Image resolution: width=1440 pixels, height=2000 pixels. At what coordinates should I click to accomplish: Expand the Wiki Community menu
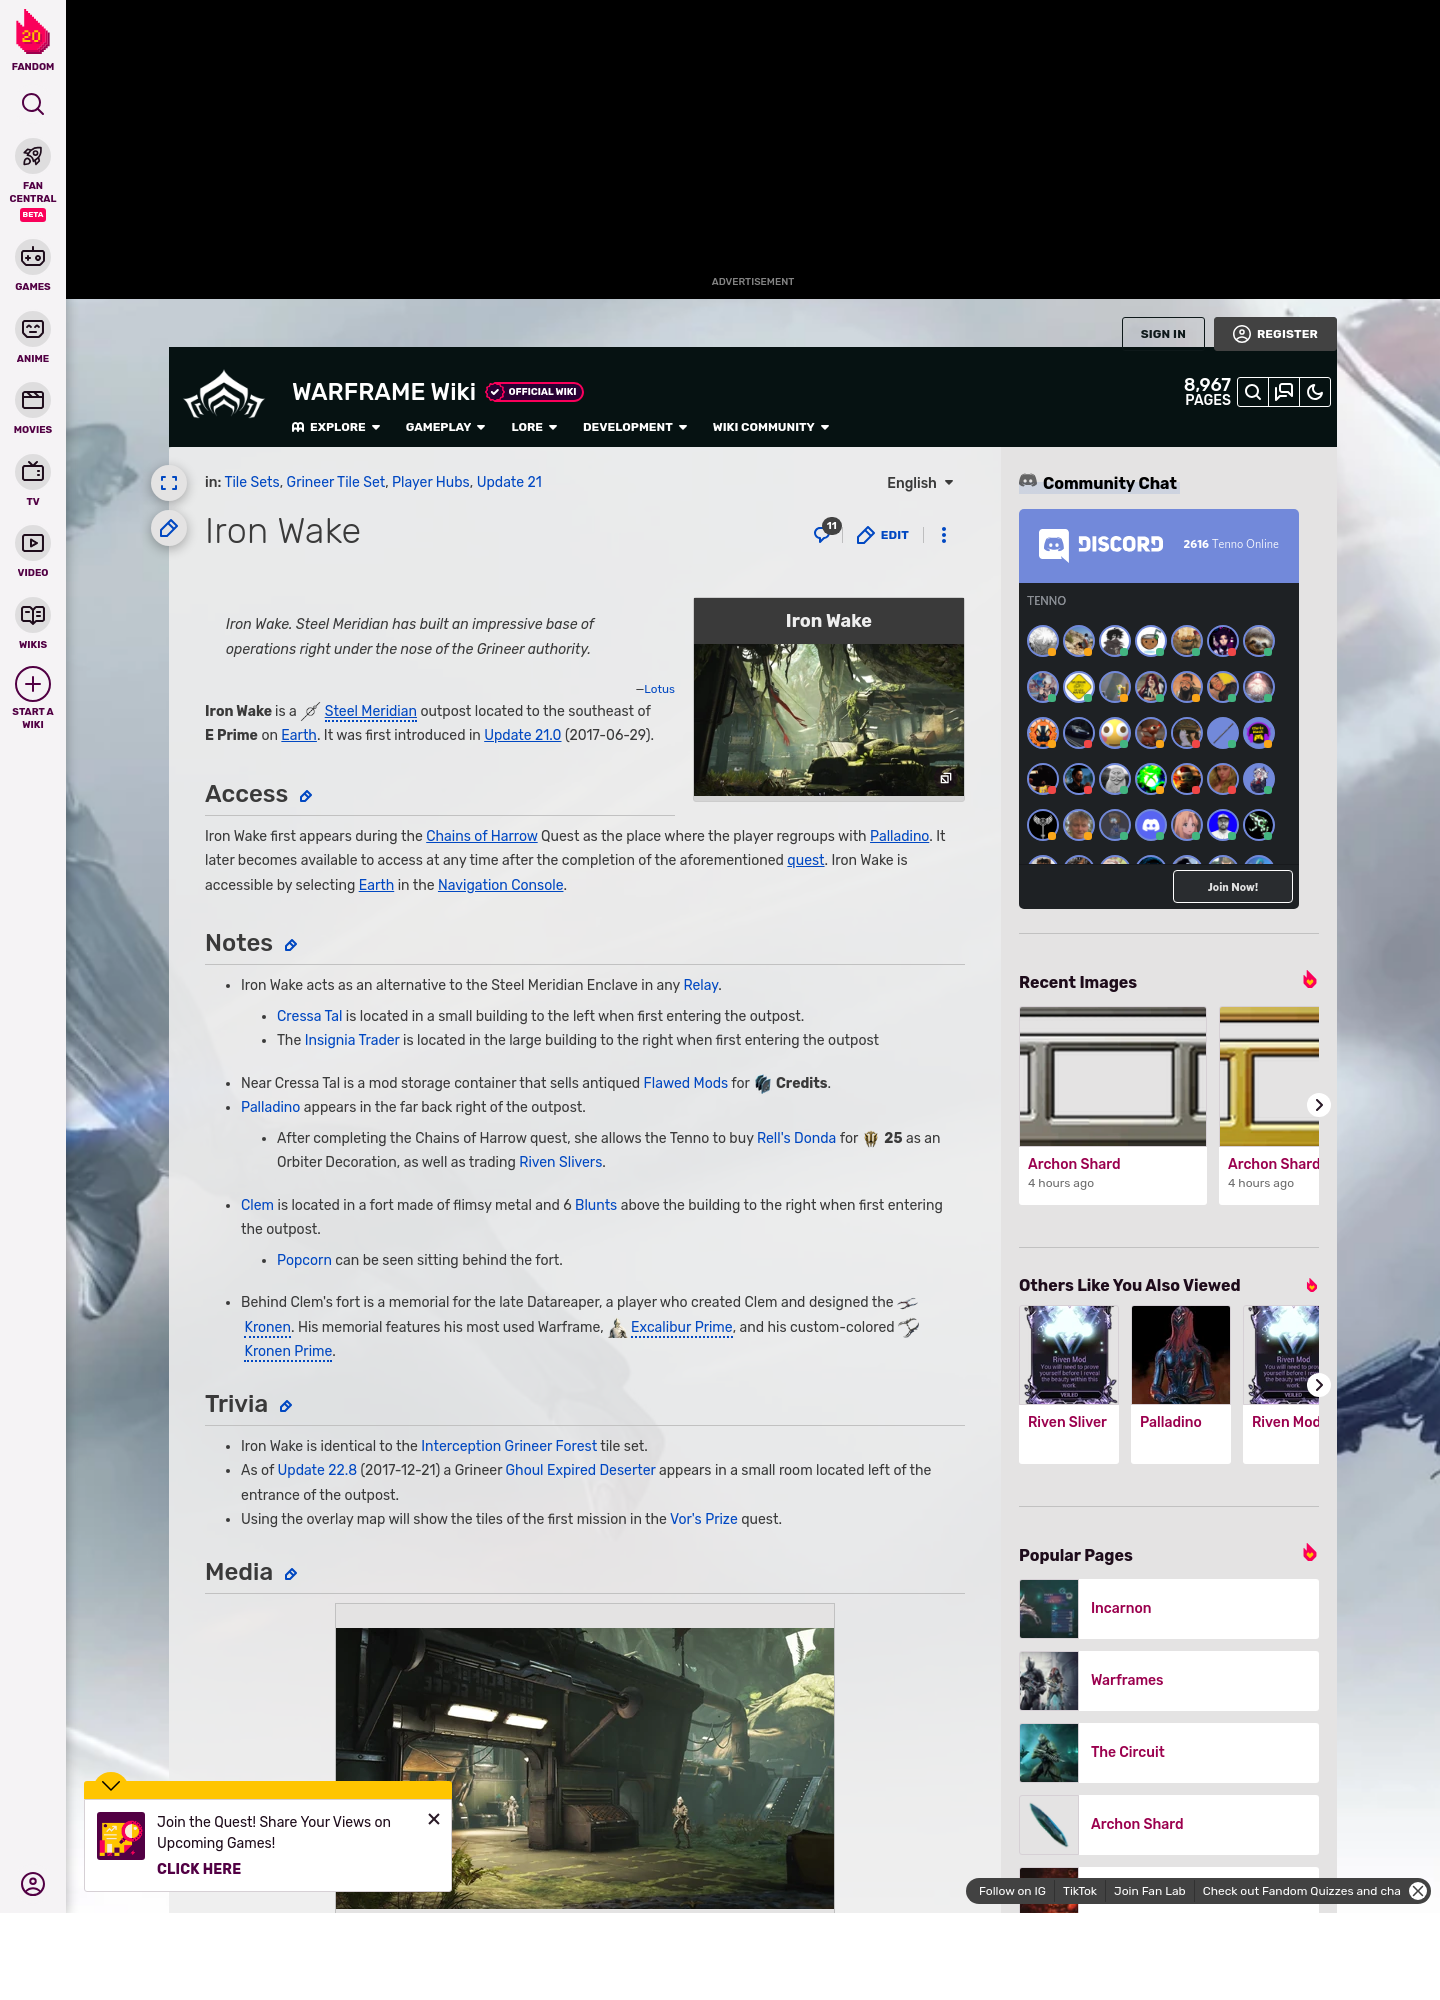771,427
